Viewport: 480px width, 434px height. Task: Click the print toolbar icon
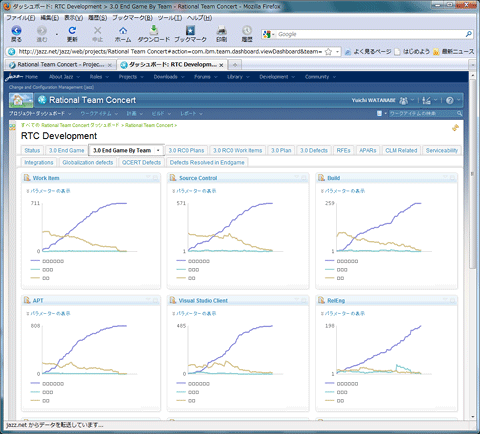(222, 31)
